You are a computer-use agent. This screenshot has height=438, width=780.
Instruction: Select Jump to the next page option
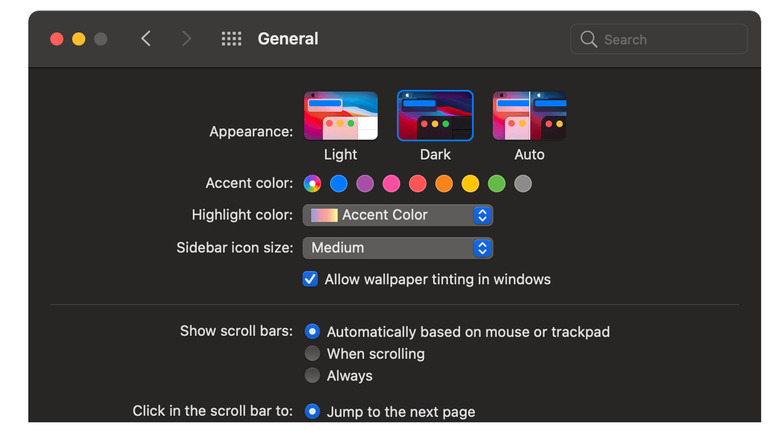pos(312,411)
